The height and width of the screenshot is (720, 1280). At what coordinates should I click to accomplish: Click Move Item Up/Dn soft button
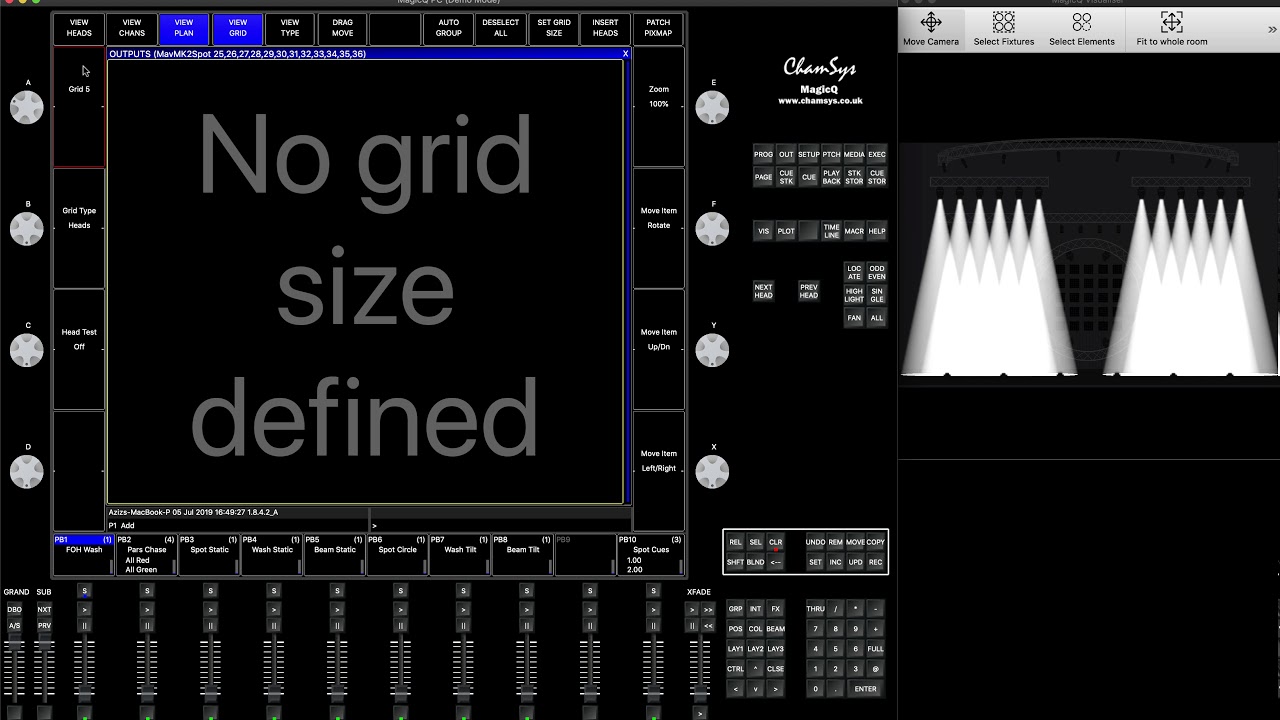(658, 350)
